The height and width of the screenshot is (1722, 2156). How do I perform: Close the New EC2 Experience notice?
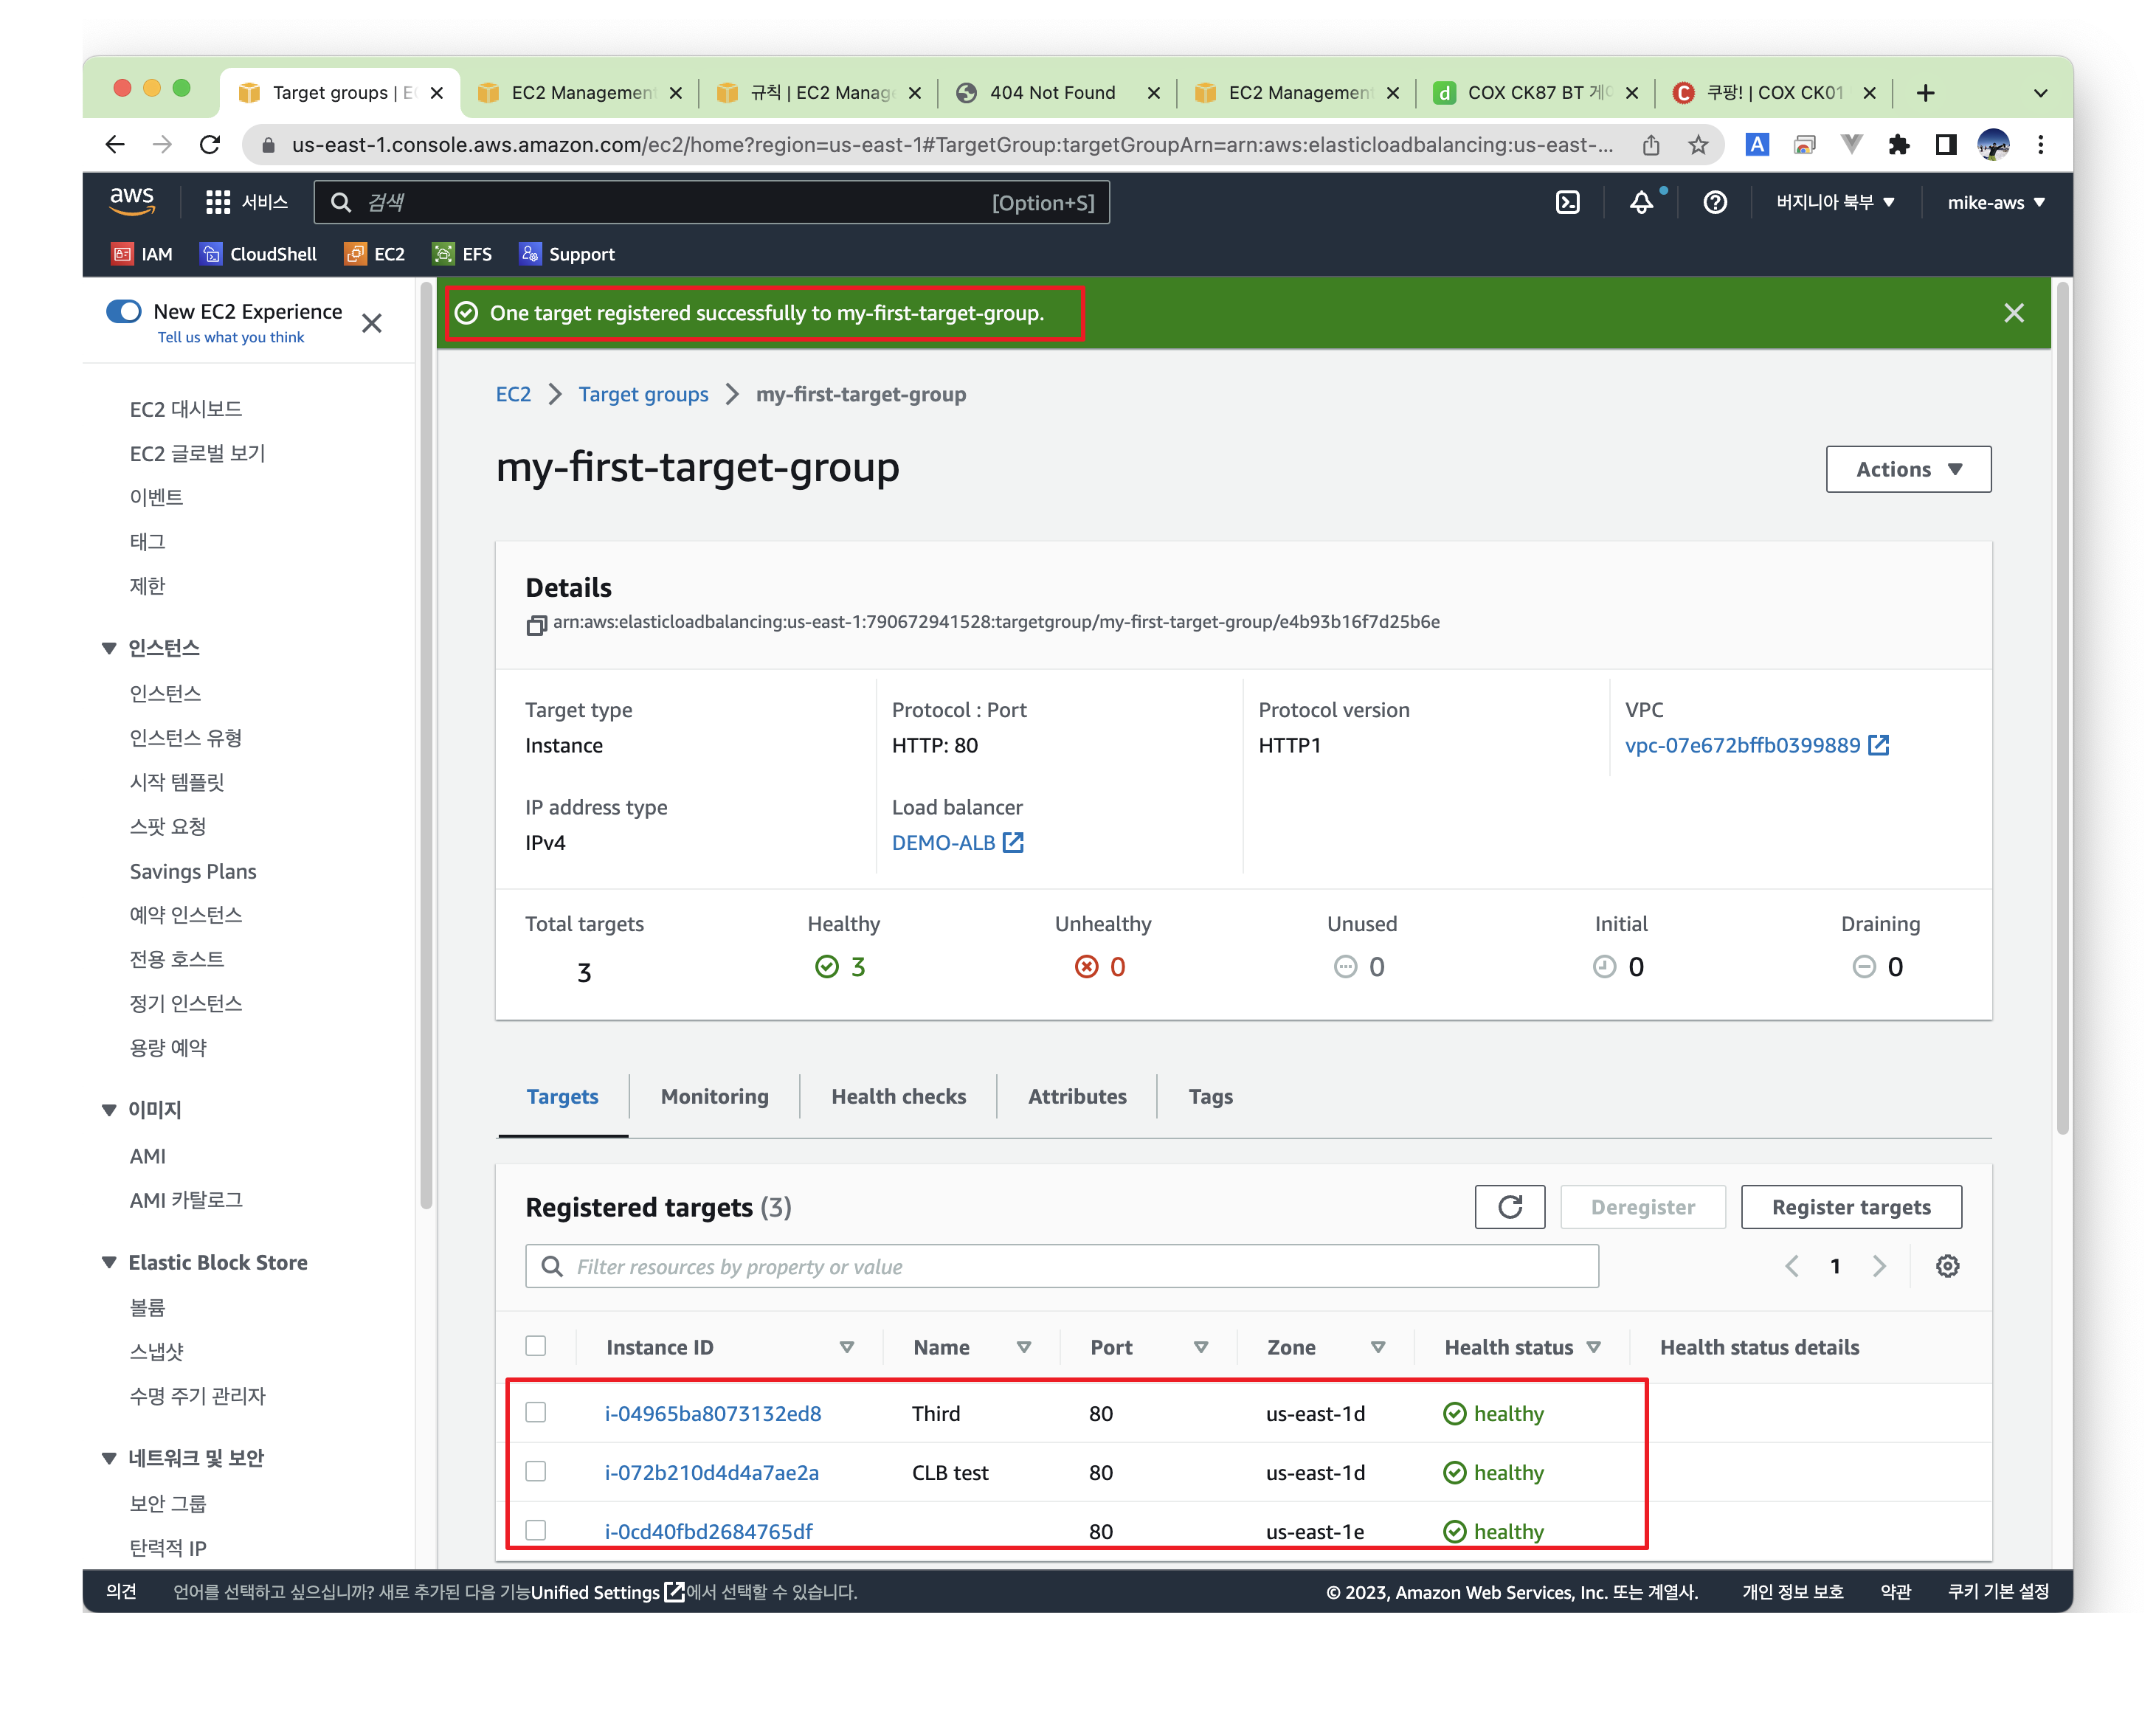[x=371, y=323]
